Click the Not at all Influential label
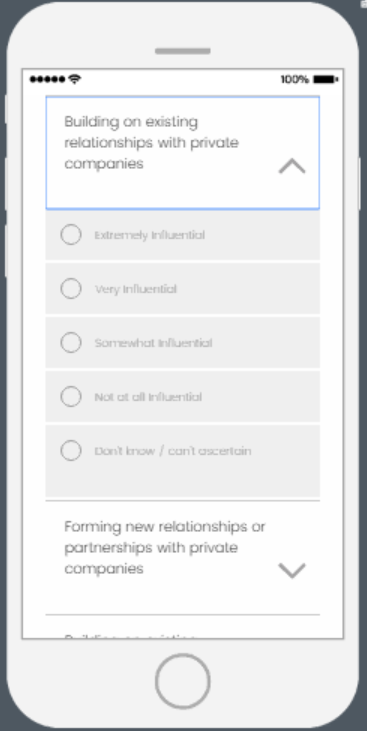Screen dimensions: 367x731 point(148,397)
